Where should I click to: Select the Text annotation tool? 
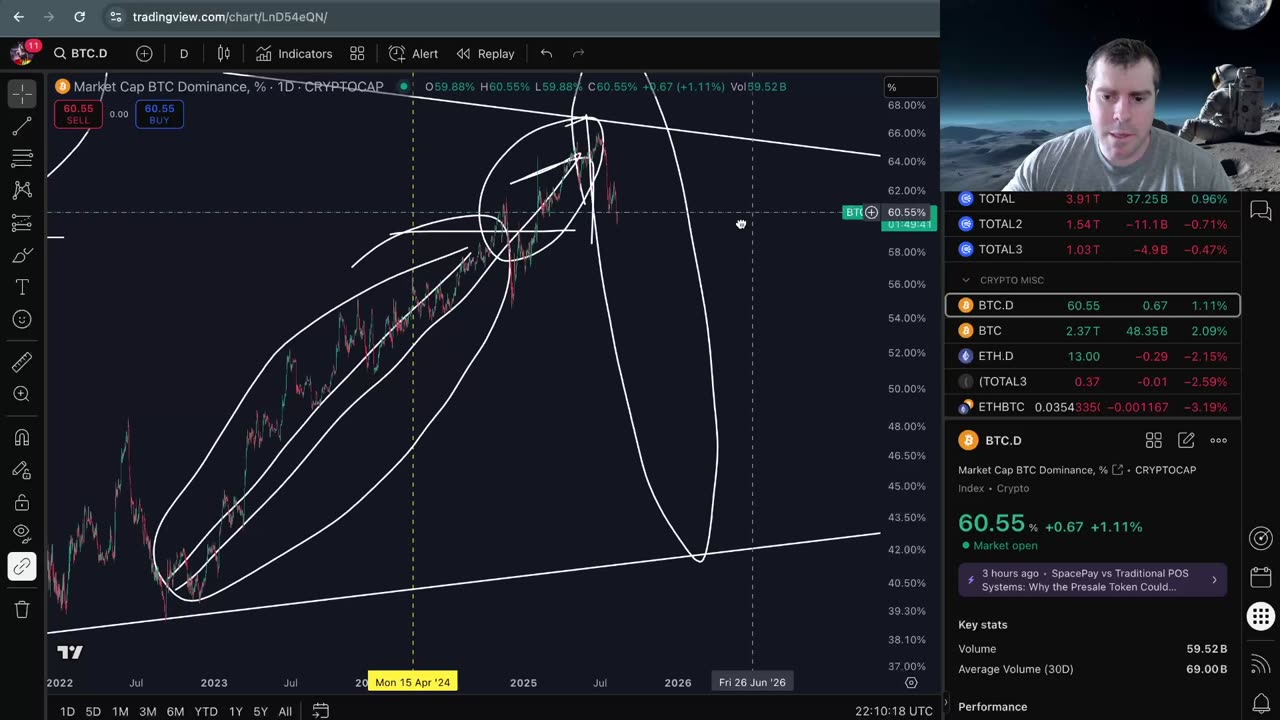tap(22, 287)
